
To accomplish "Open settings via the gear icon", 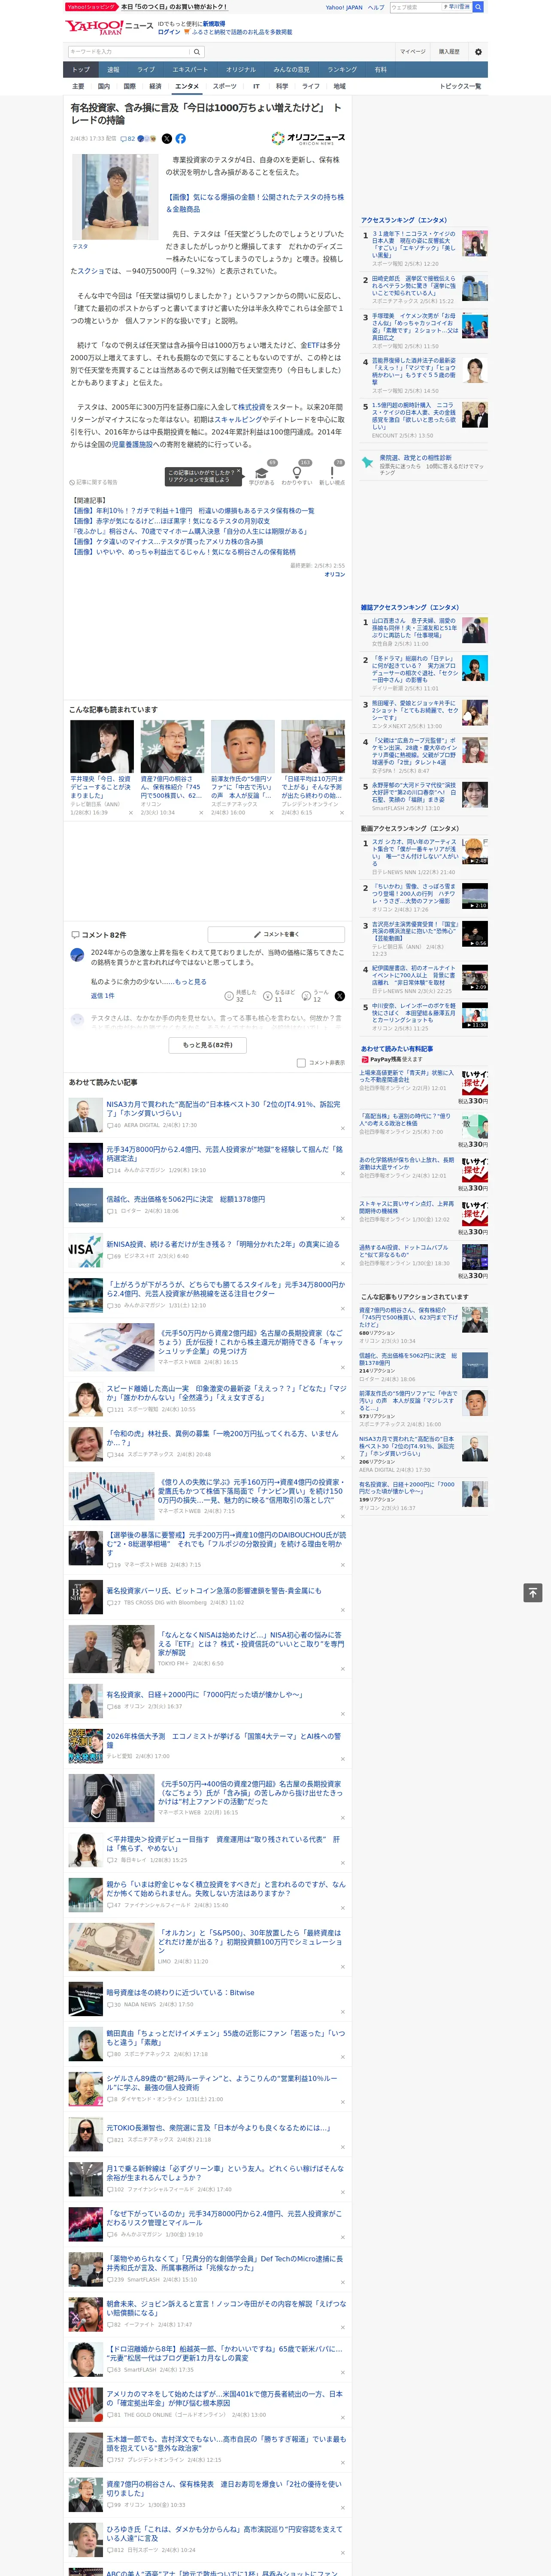I will [x=478, y=52].
